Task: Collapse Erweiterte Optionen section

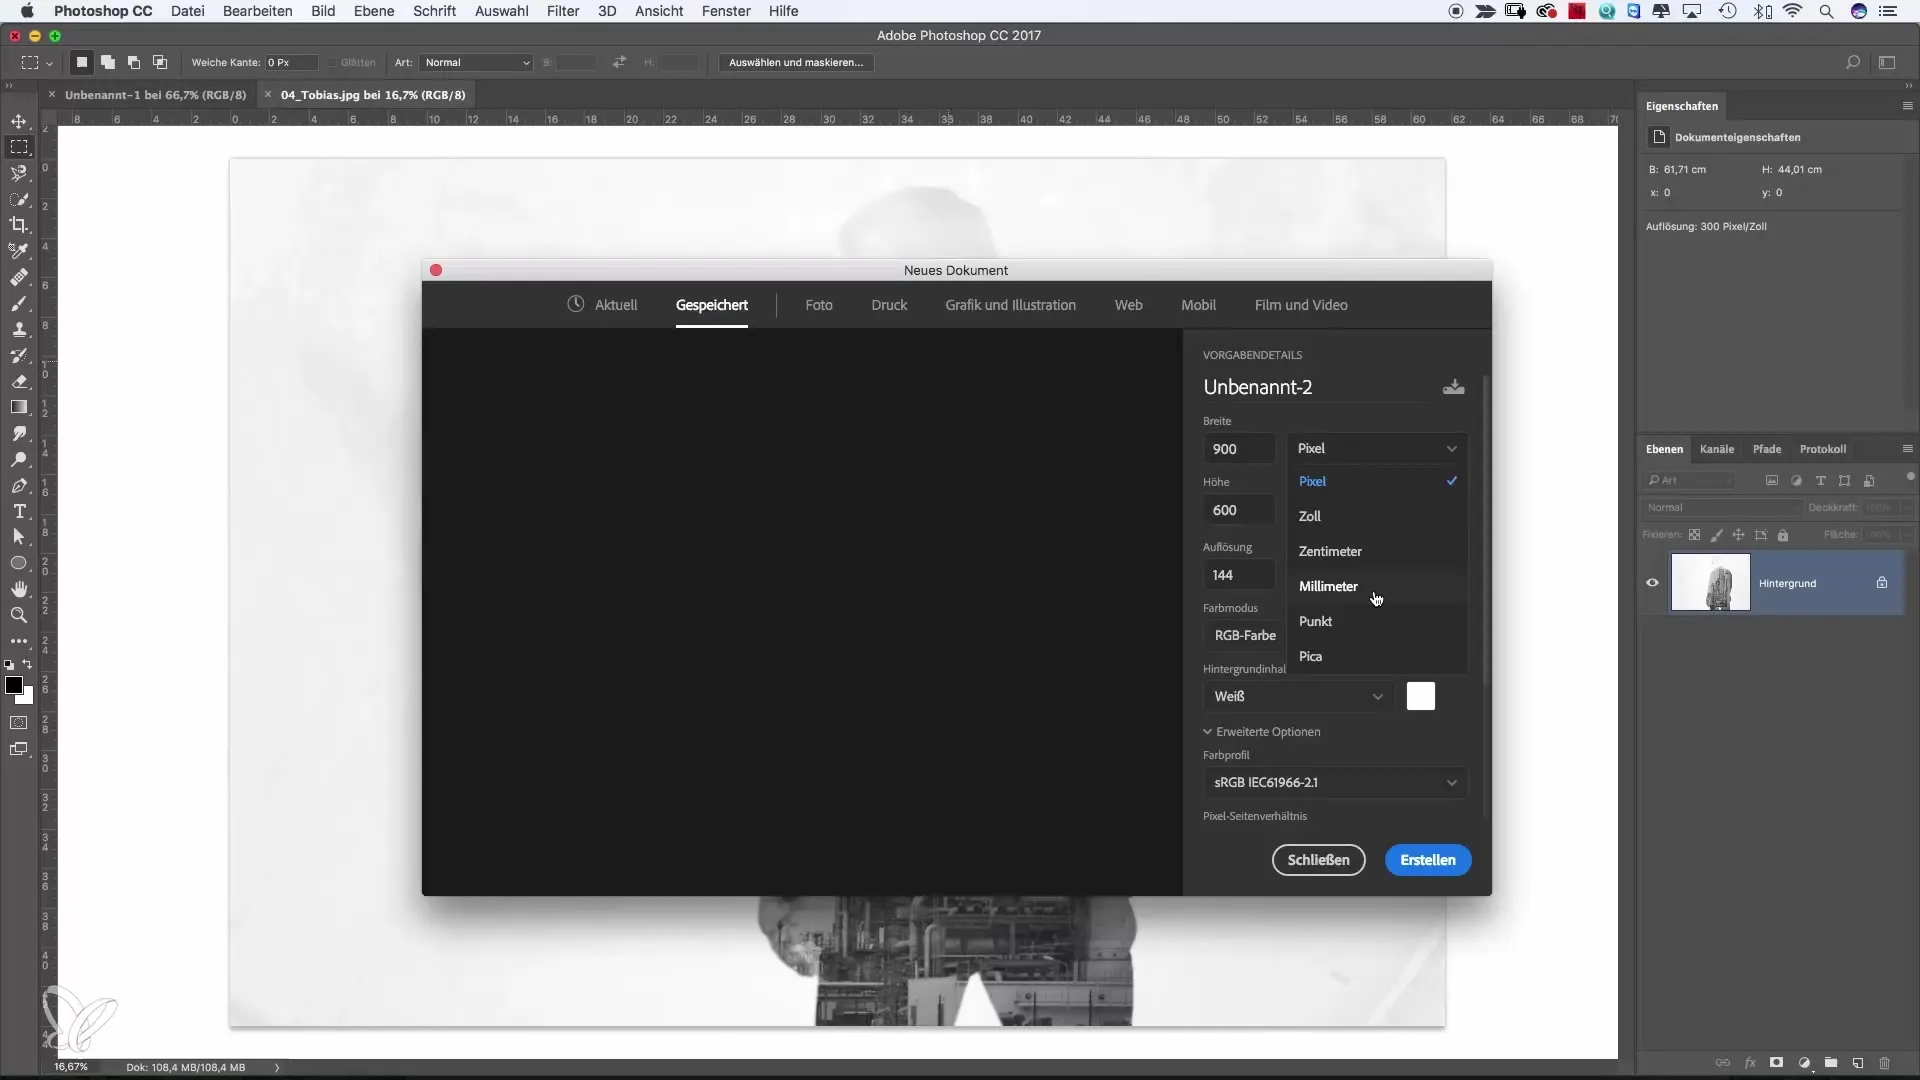Action: point(1262,732)
